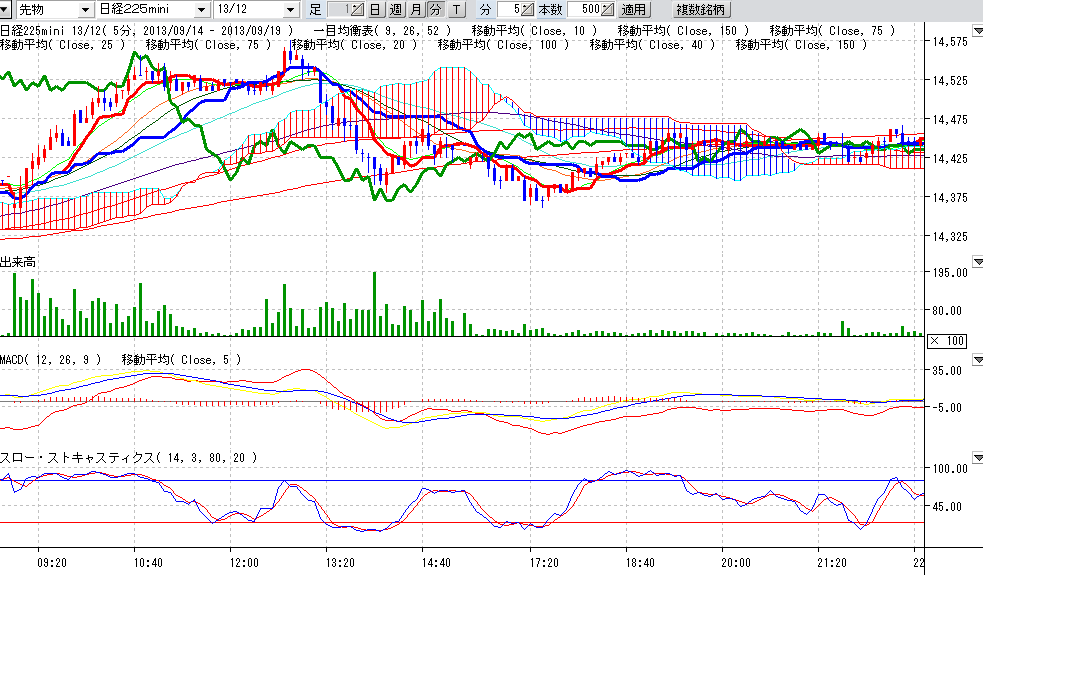The width and height of the screenshot is (1070, 690).
Task: Click the spinner beside the 足 value
Action: (355, 9)
